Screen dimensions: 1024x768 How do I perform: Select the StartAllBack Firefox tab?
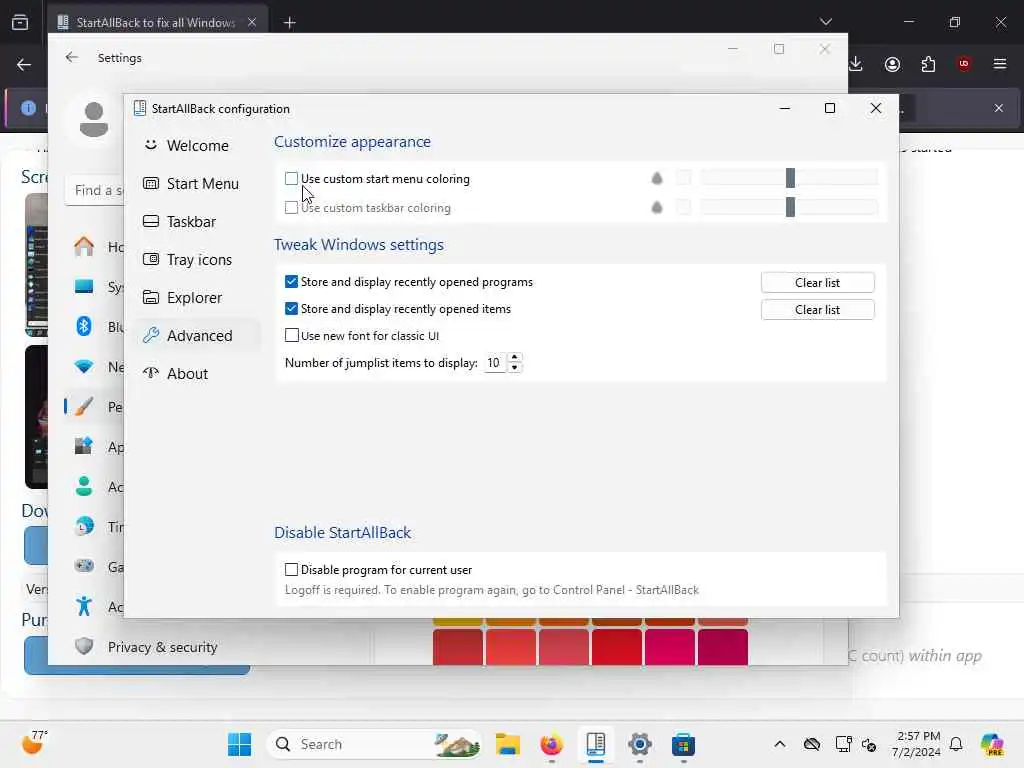coord(155,23)
